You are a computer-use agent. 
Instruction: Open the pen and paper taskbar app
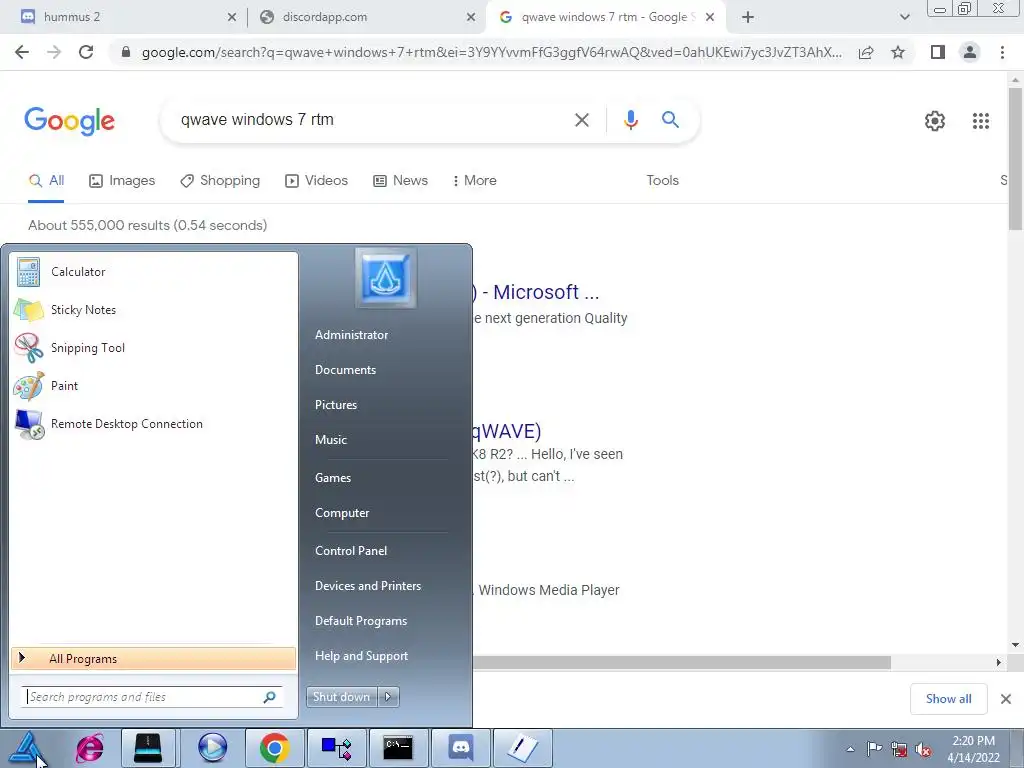click(x=522, y=748)
